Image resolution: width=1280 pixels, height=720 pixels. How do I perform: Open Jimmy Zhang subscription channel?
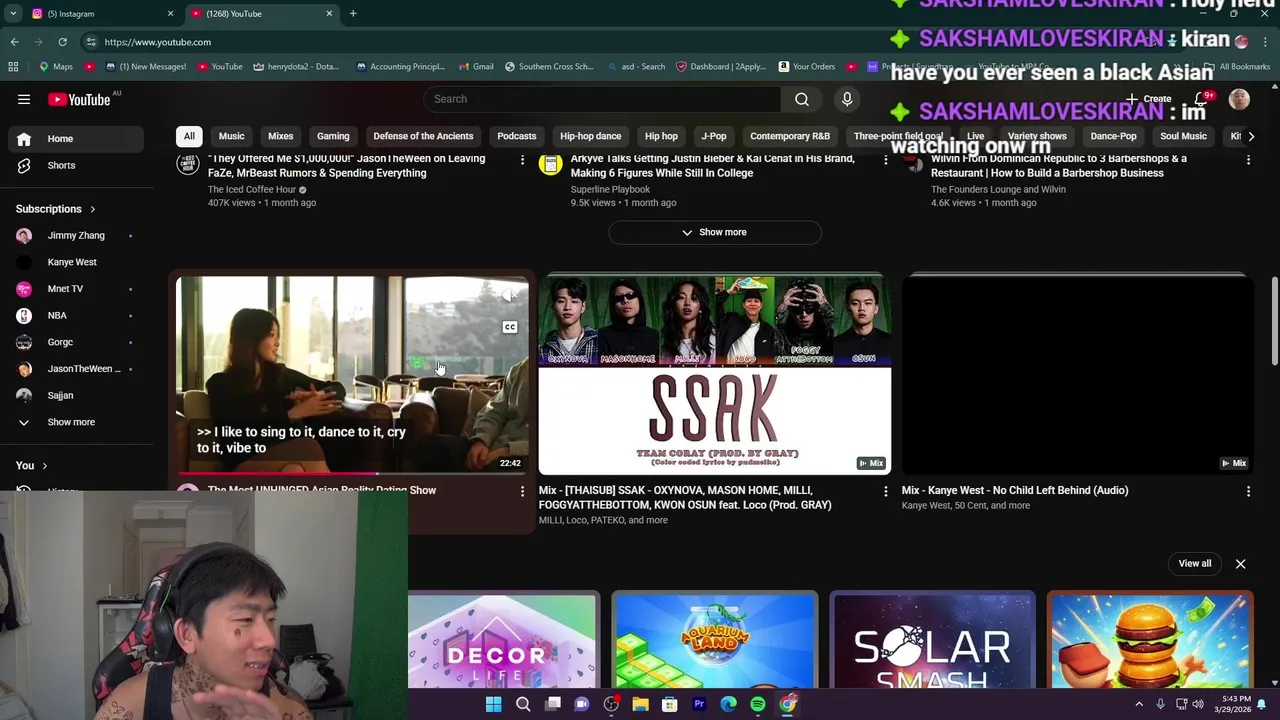click(77, 235)
